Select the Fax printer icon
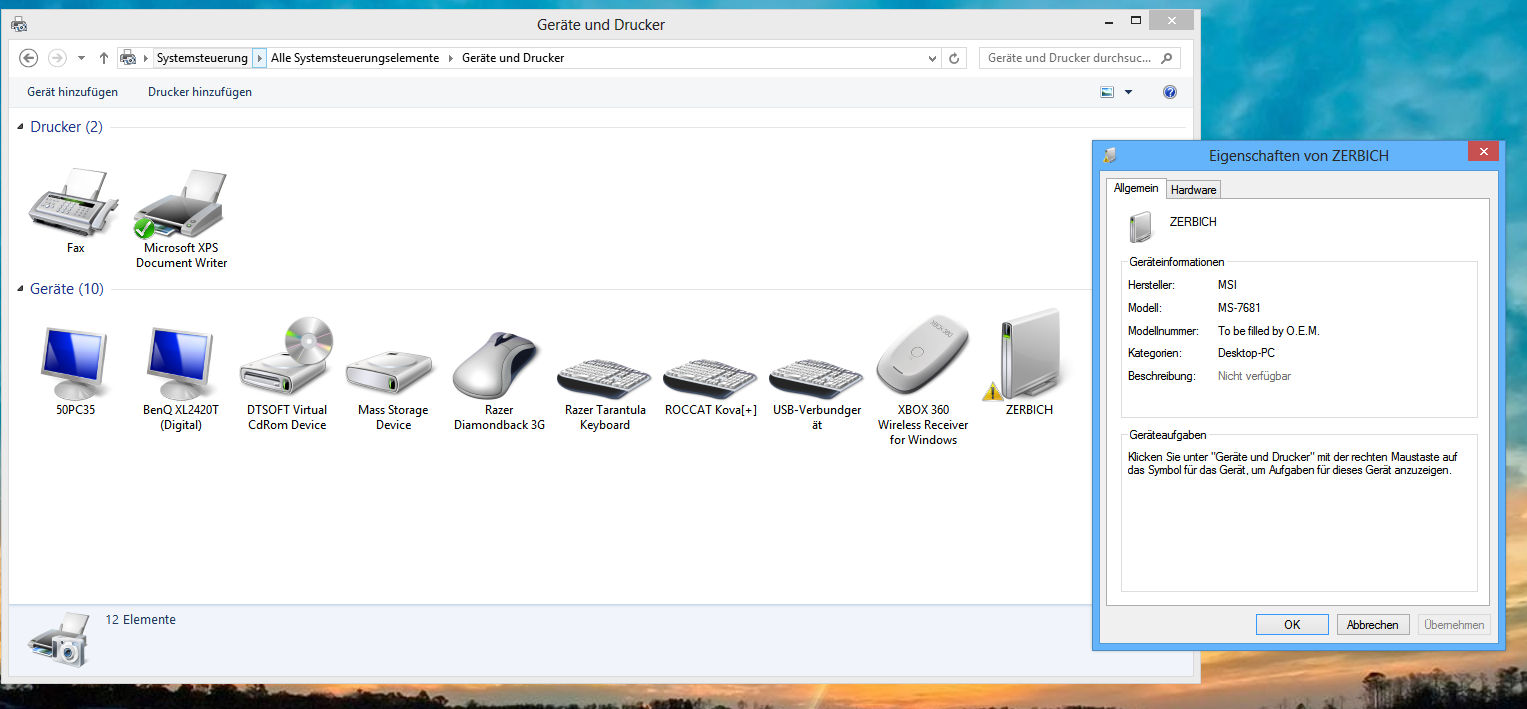Viewport: 1527px width, 709px height. [75, 203]
